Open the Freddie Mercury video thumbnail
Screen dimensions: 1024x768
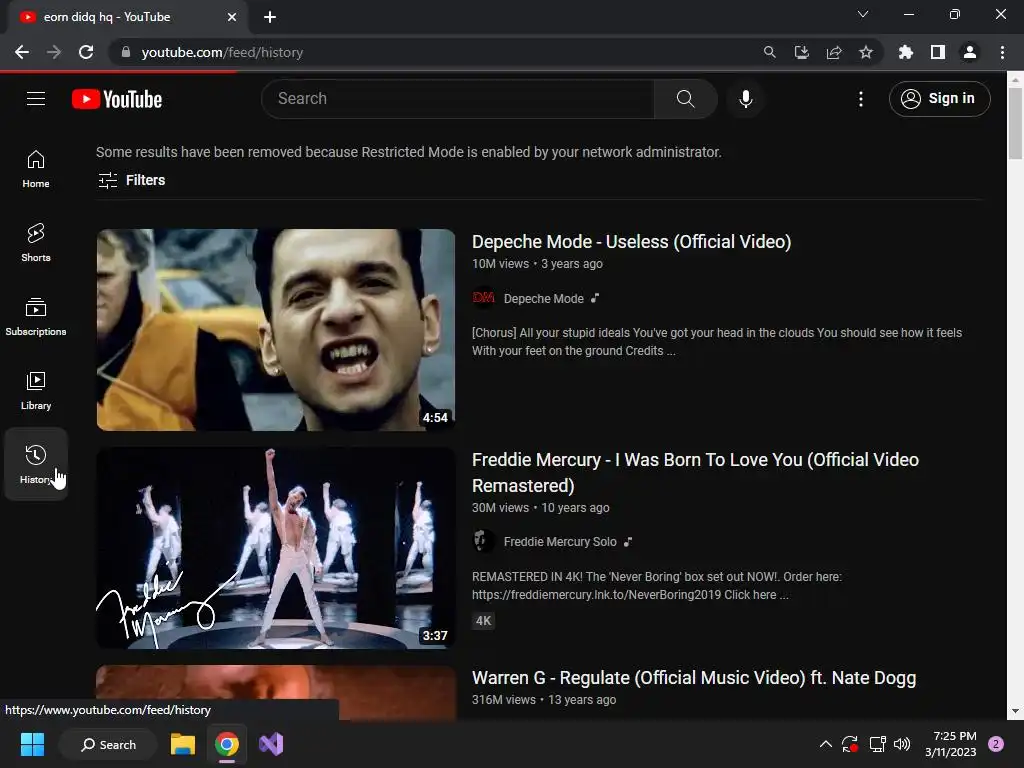click(276, 547)
